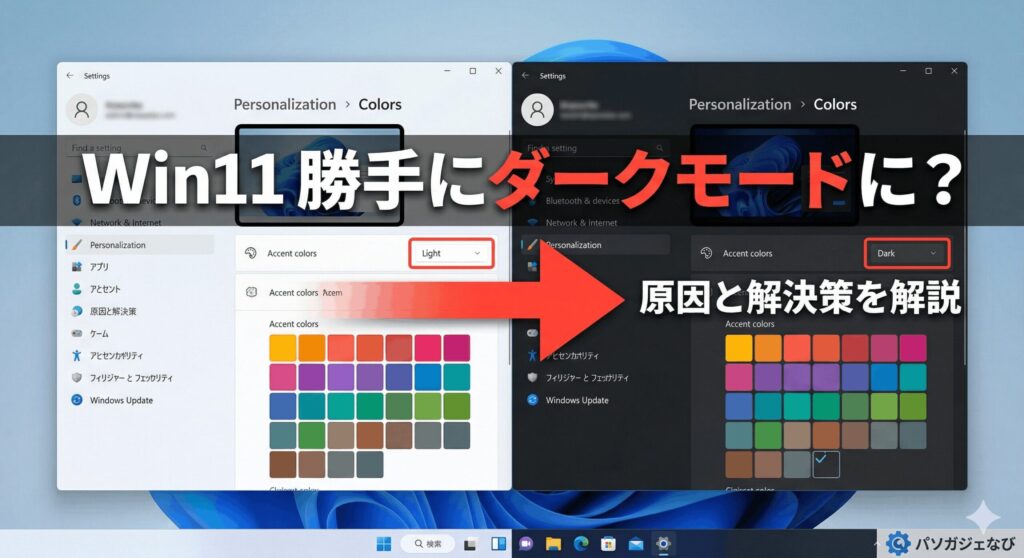Click the Personalization breadcrumb in the dark window
The image size is (1024, 558).
pyautogui.click(x=740, y=104)
